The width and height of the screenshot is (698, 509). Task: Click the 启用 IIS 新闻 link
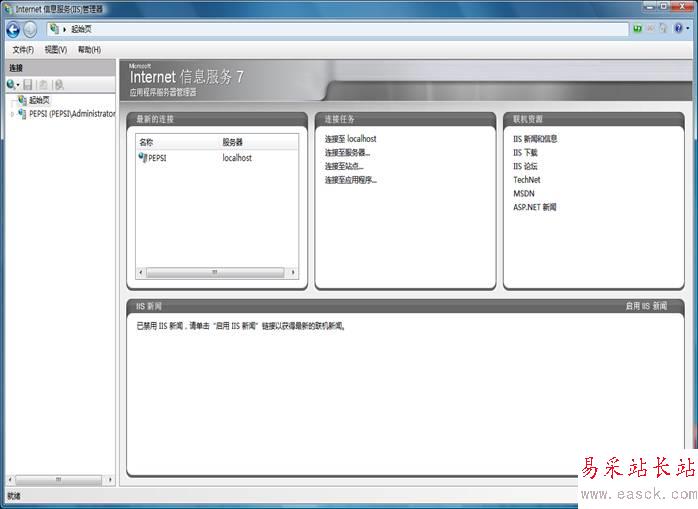(646, 306)
